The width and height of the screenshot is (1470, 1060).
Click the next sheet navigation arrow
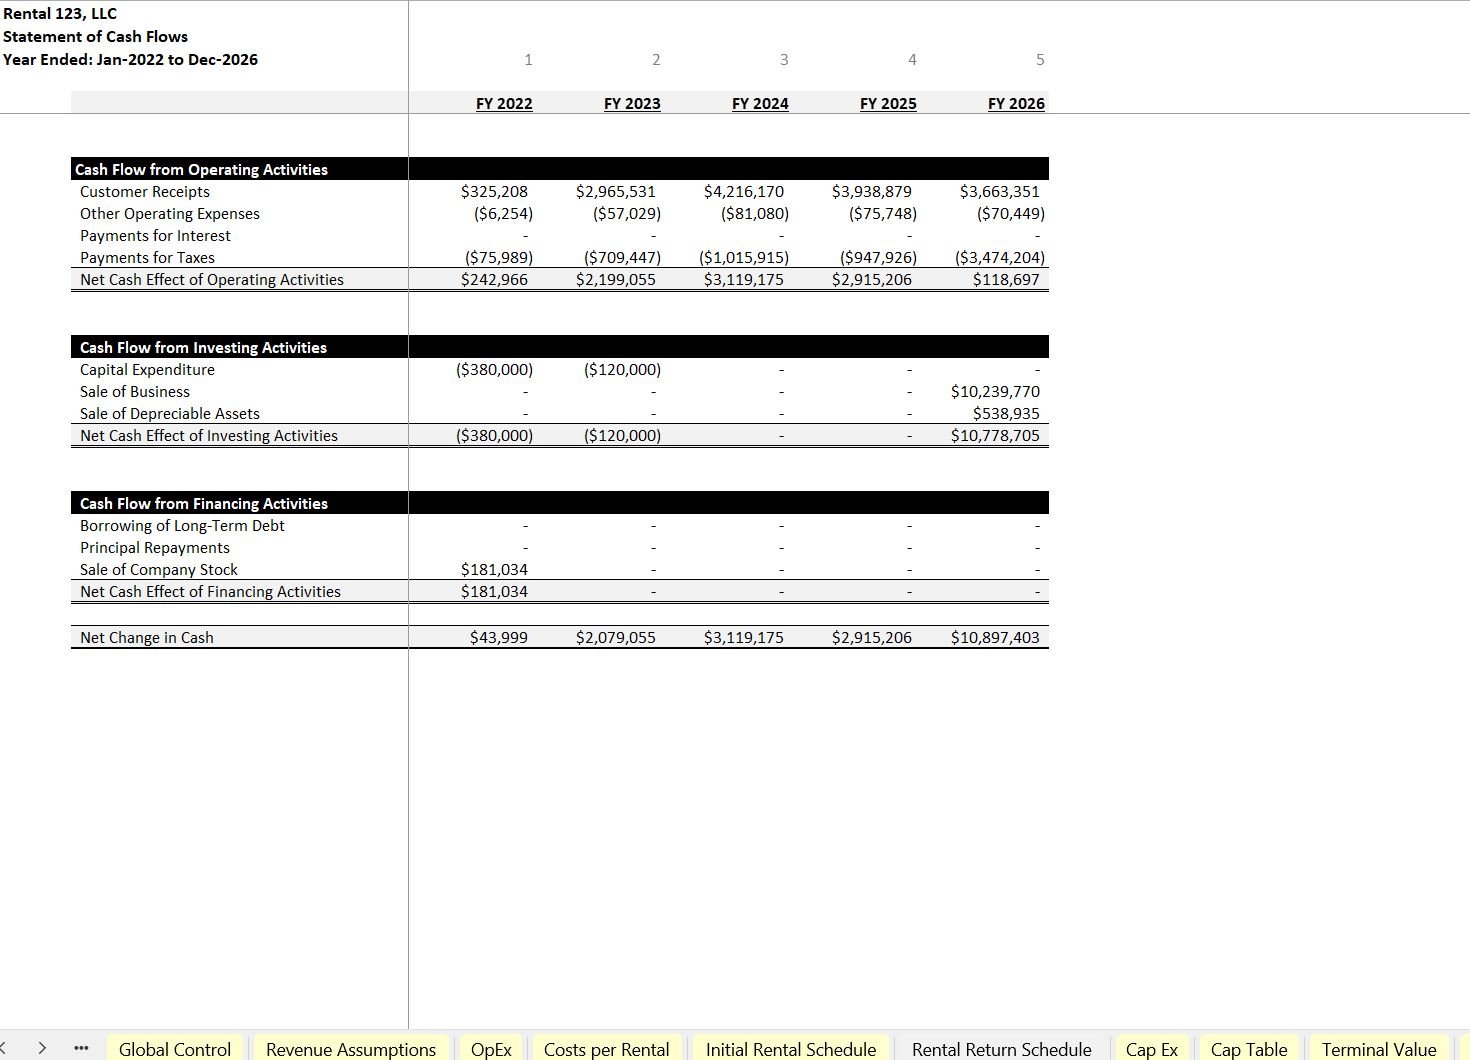point(42,1048)
